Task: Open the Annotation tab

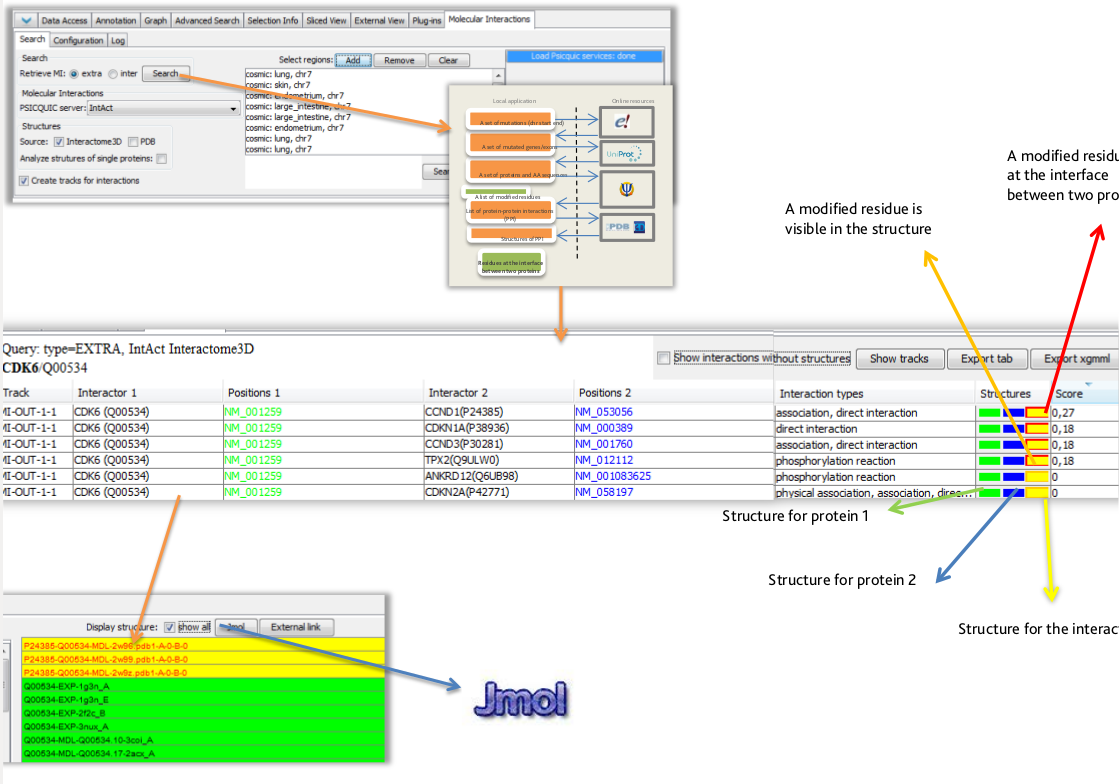Action: [x=116, y=21]
